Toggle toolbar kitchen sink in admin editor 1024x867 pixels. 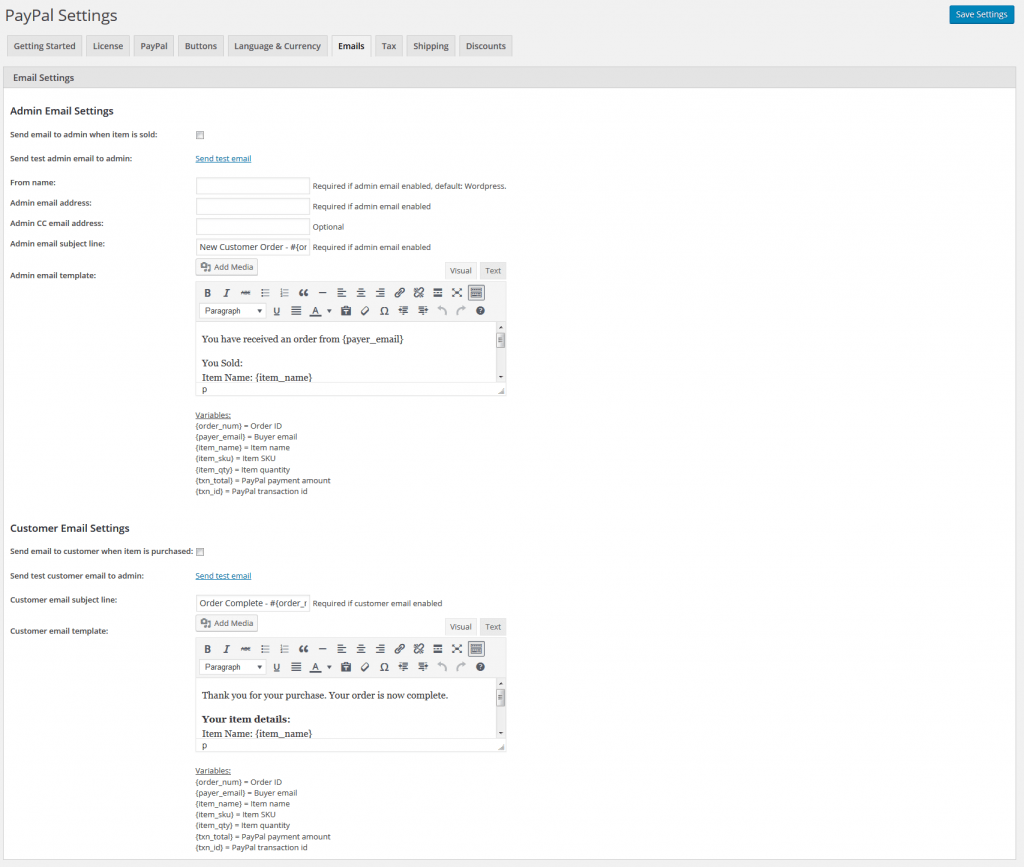tap(476, 293)
